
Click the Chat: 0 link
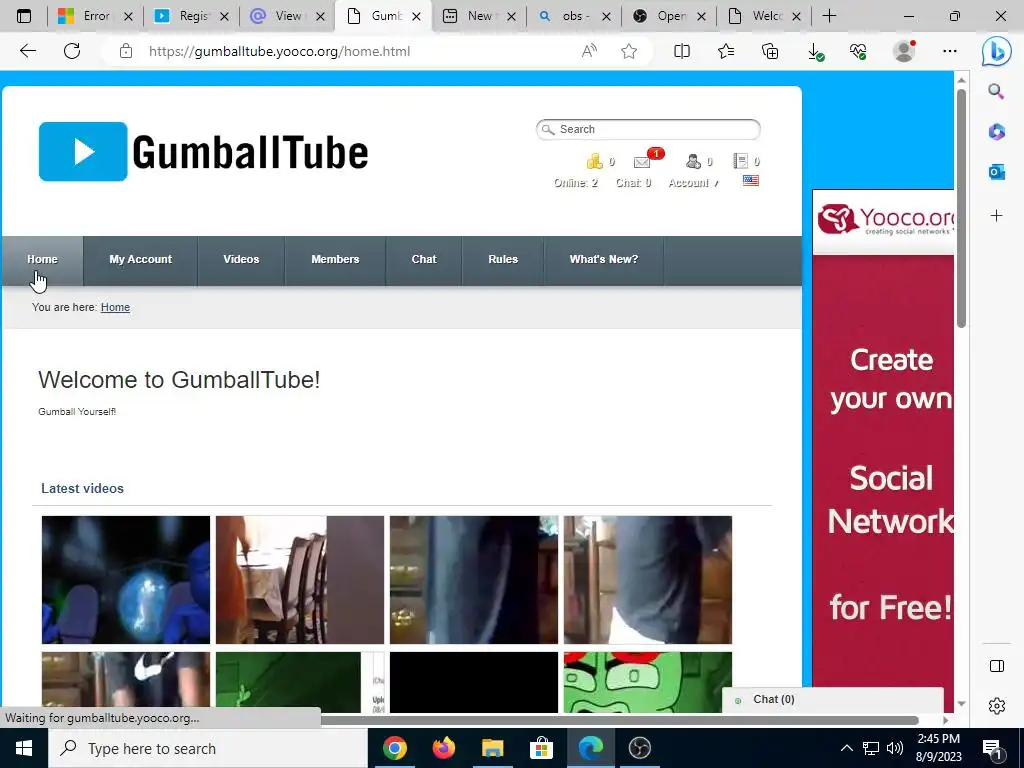click(x=633, y=183)
